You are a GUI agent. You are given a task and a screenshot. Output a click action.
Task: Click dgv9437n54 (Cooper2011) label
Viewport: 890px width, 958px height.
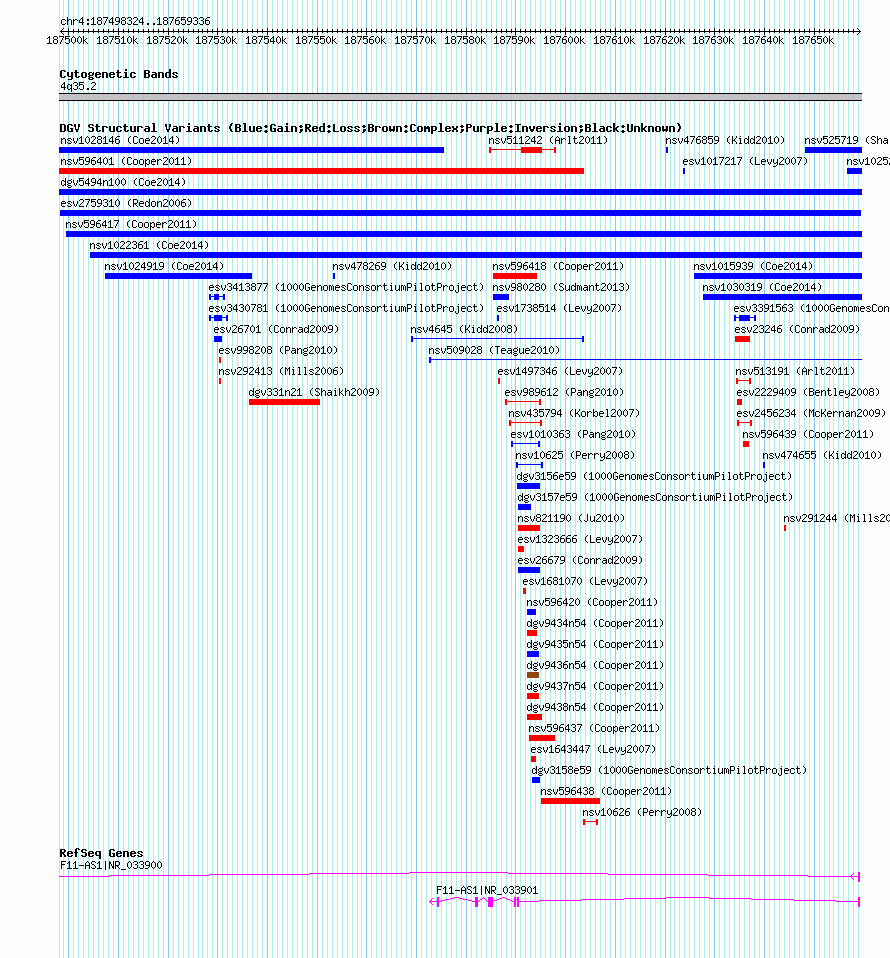(x=595, y=686)
